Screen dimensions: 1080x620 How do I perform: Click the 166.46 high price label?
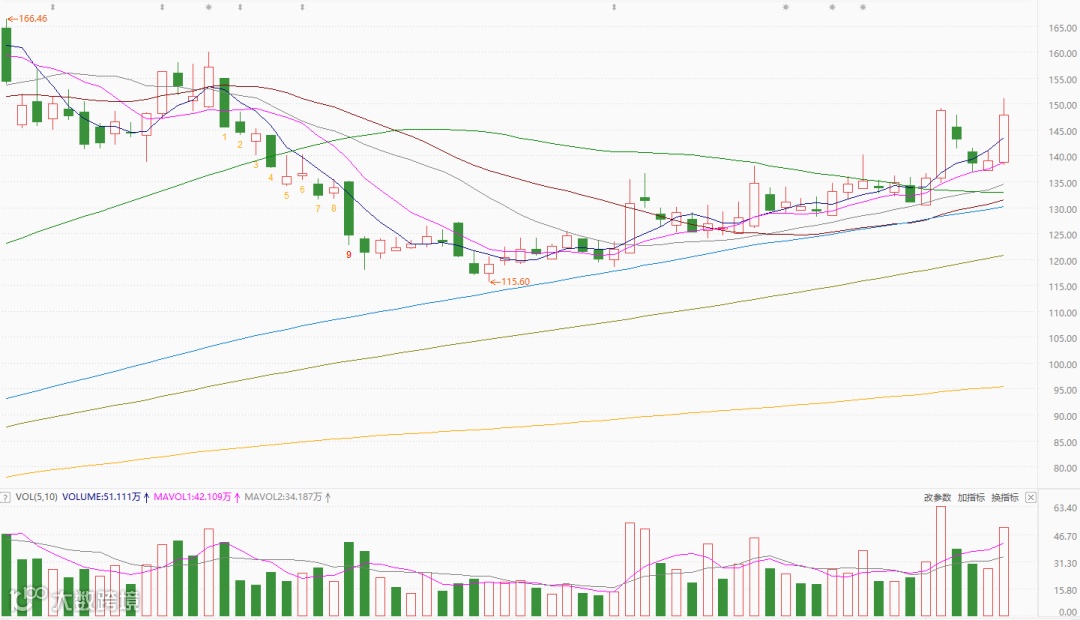(32, 19)
